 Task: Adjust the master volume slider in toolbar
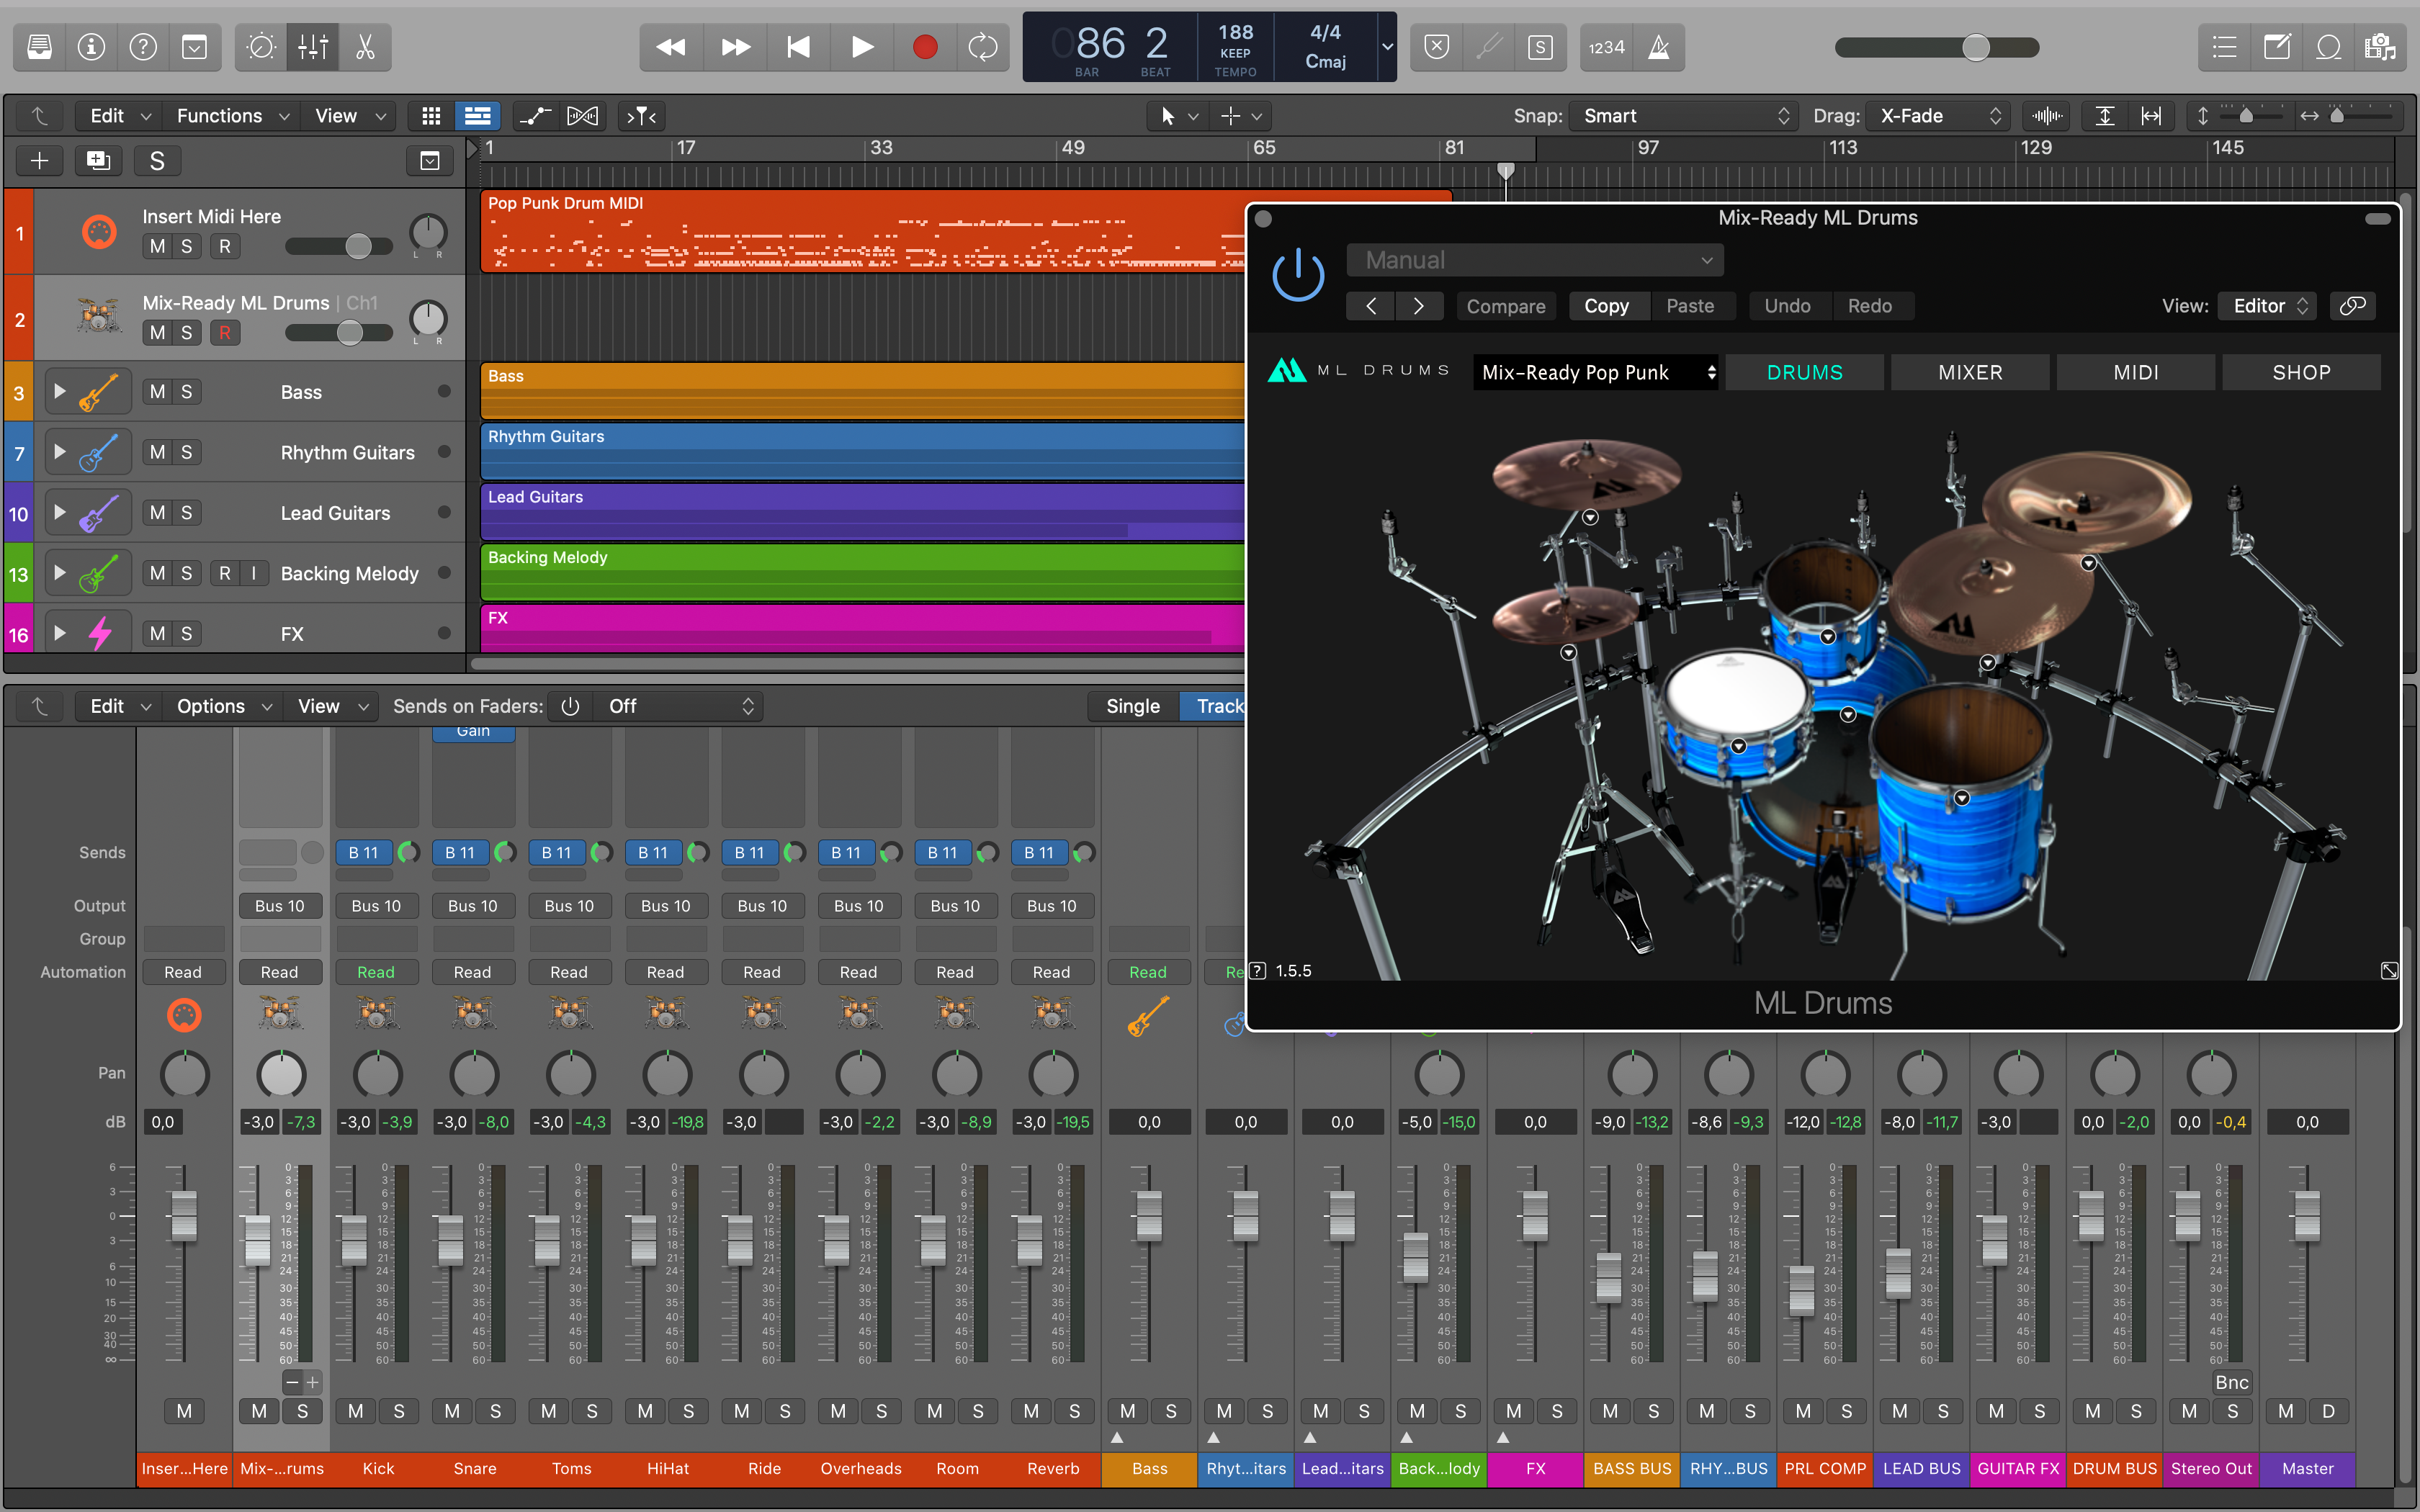(x=1975, y=47)
